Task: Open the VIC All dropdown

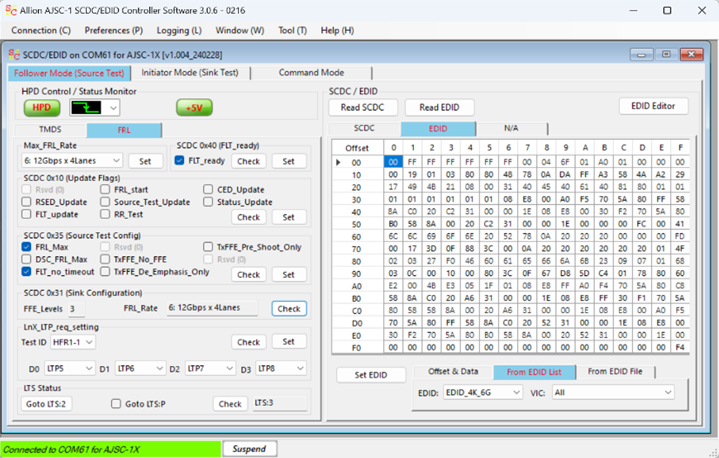Action: (x=613, y=392)
